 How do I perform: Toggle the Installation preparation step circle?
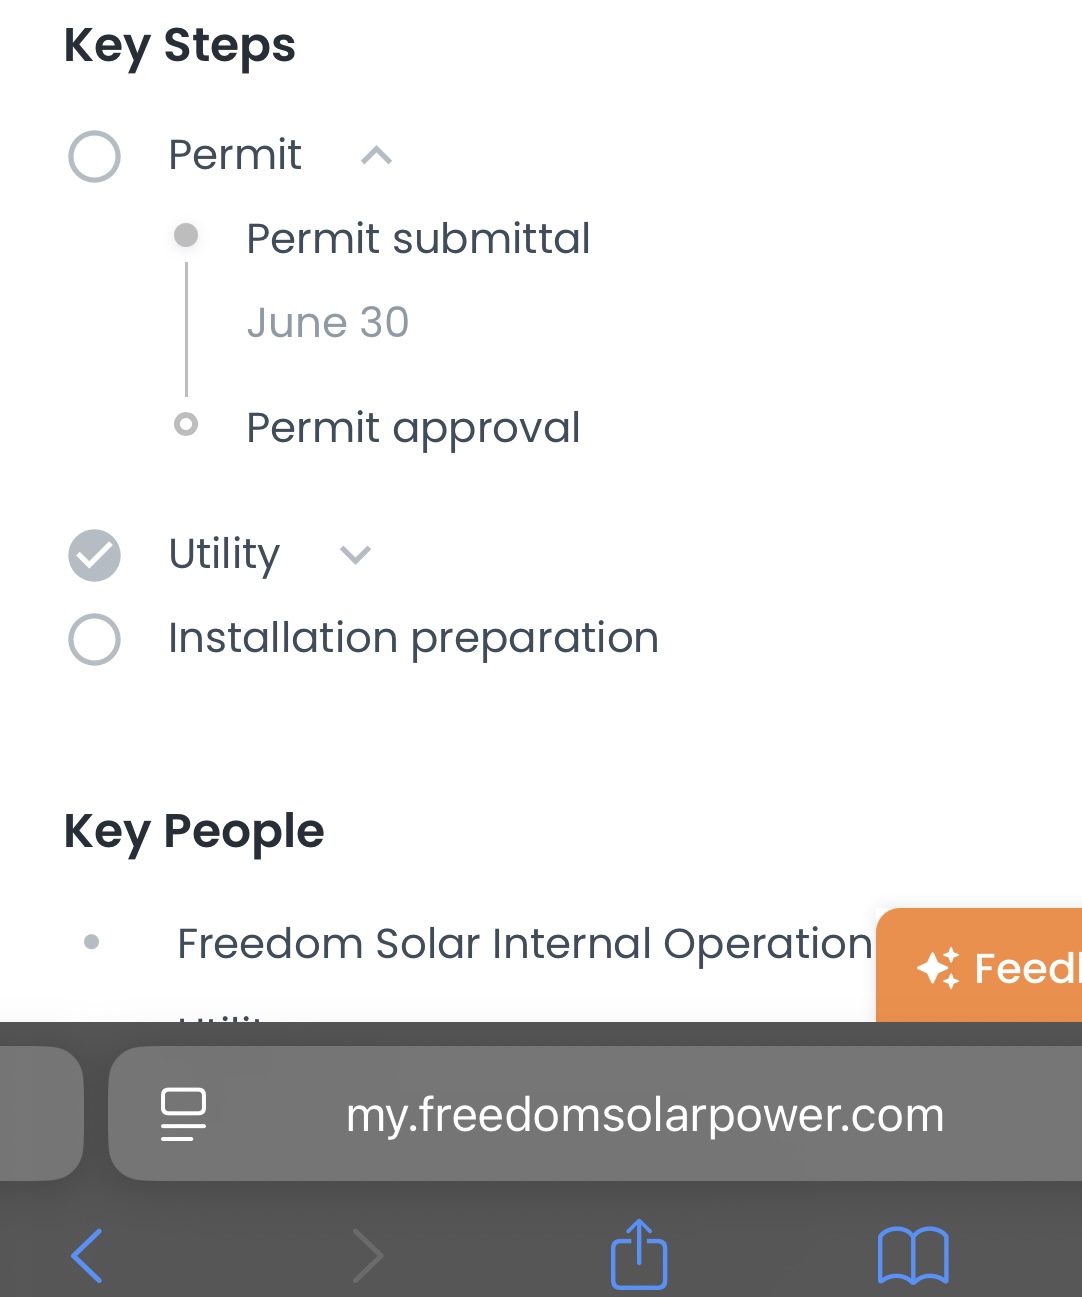[95, 639]
